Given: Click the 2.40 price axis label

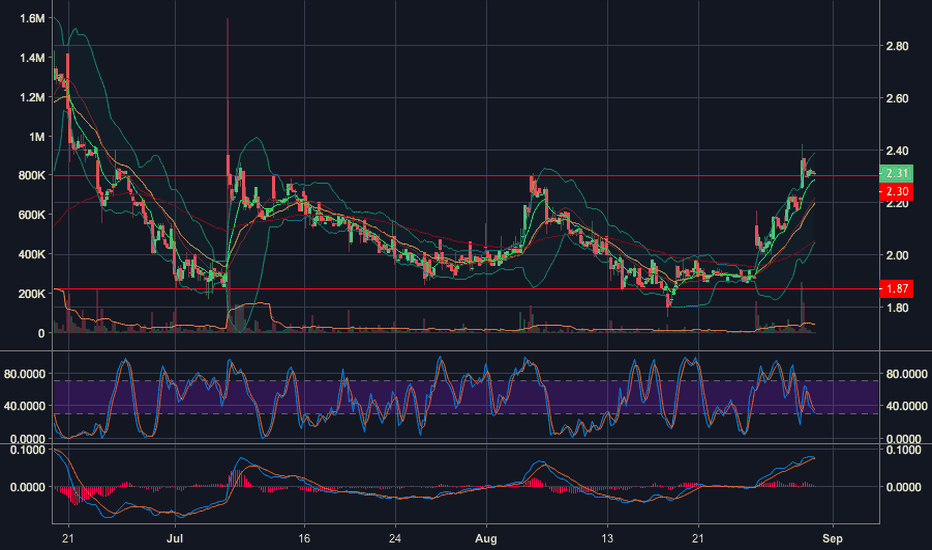Looking at the screenshot, I should [897, 150].
